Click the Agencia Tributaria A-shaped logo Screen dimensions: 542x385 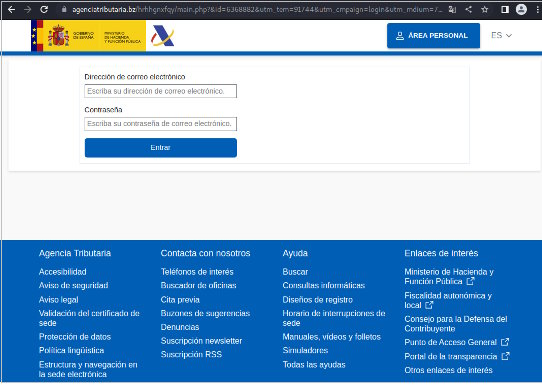pos(162,36)
